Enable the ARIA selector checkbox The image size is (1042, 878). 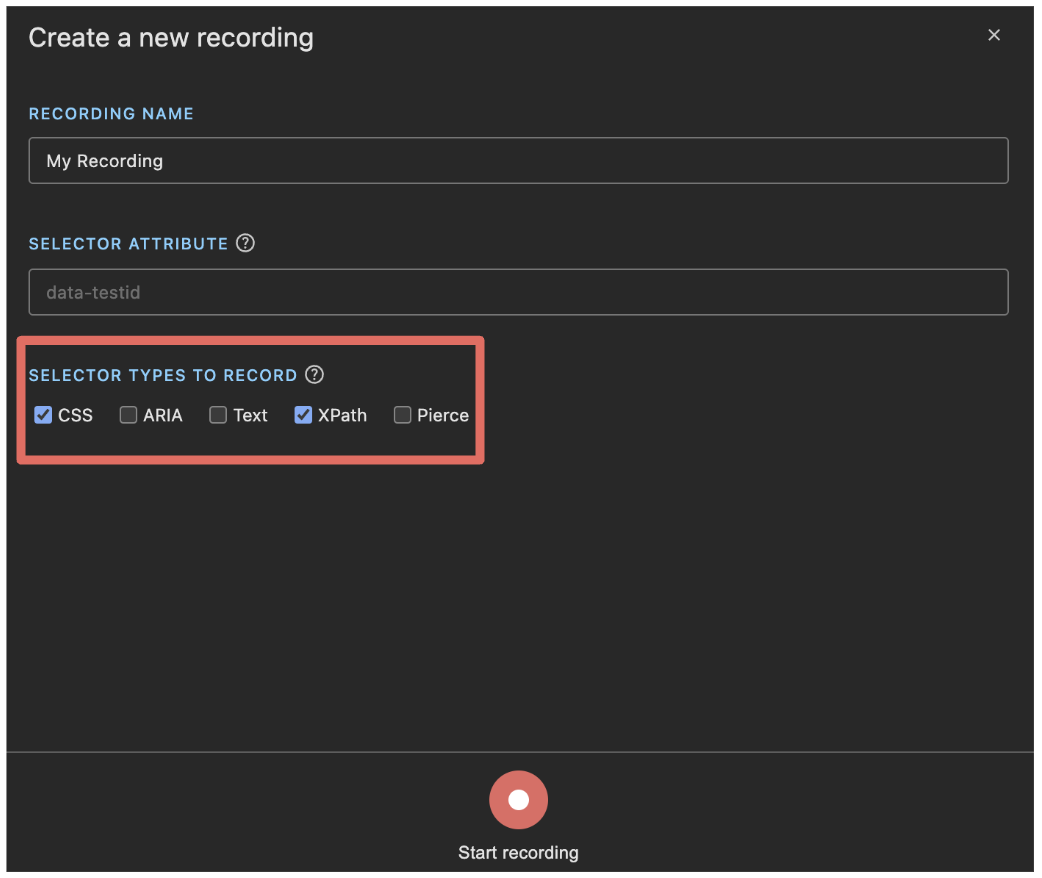pos(128,415)
